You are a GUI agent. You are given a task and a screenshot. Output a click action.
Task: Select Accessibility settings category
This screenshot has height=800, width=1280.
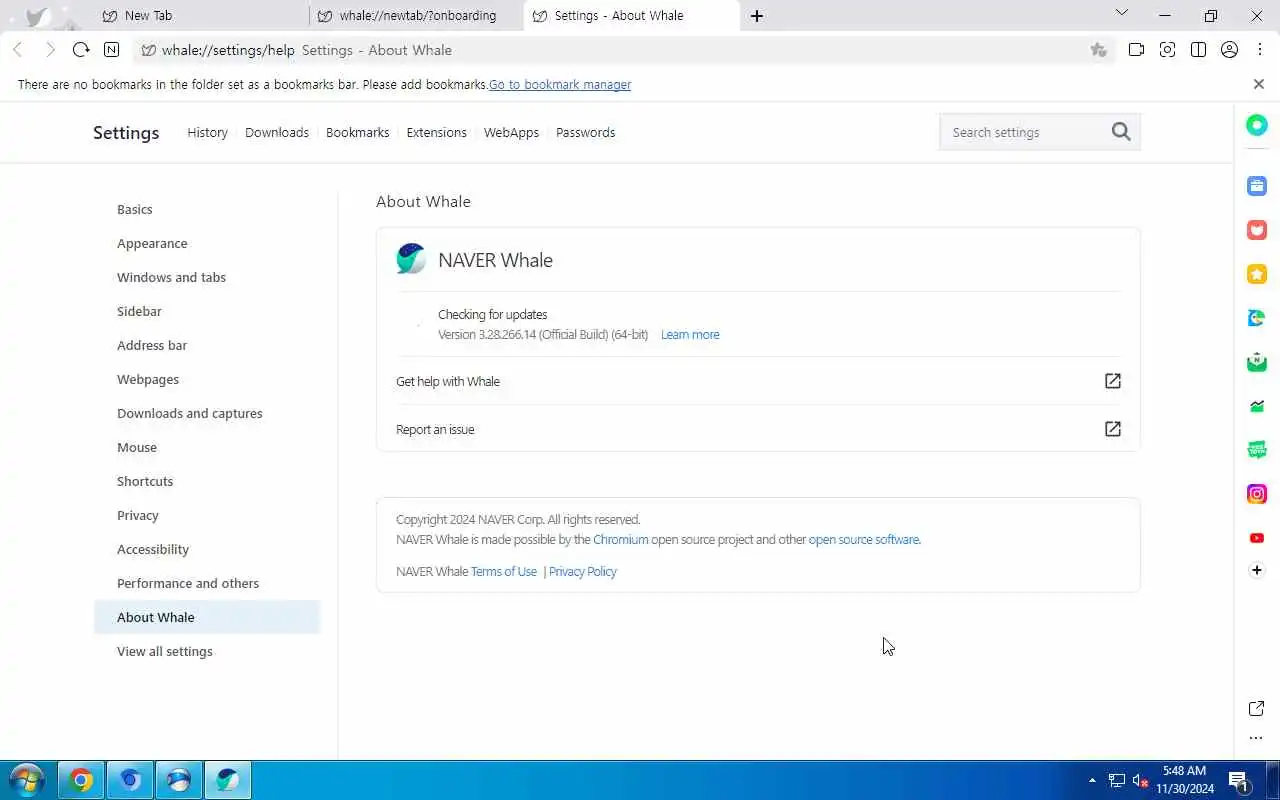(x=153, y=549)
